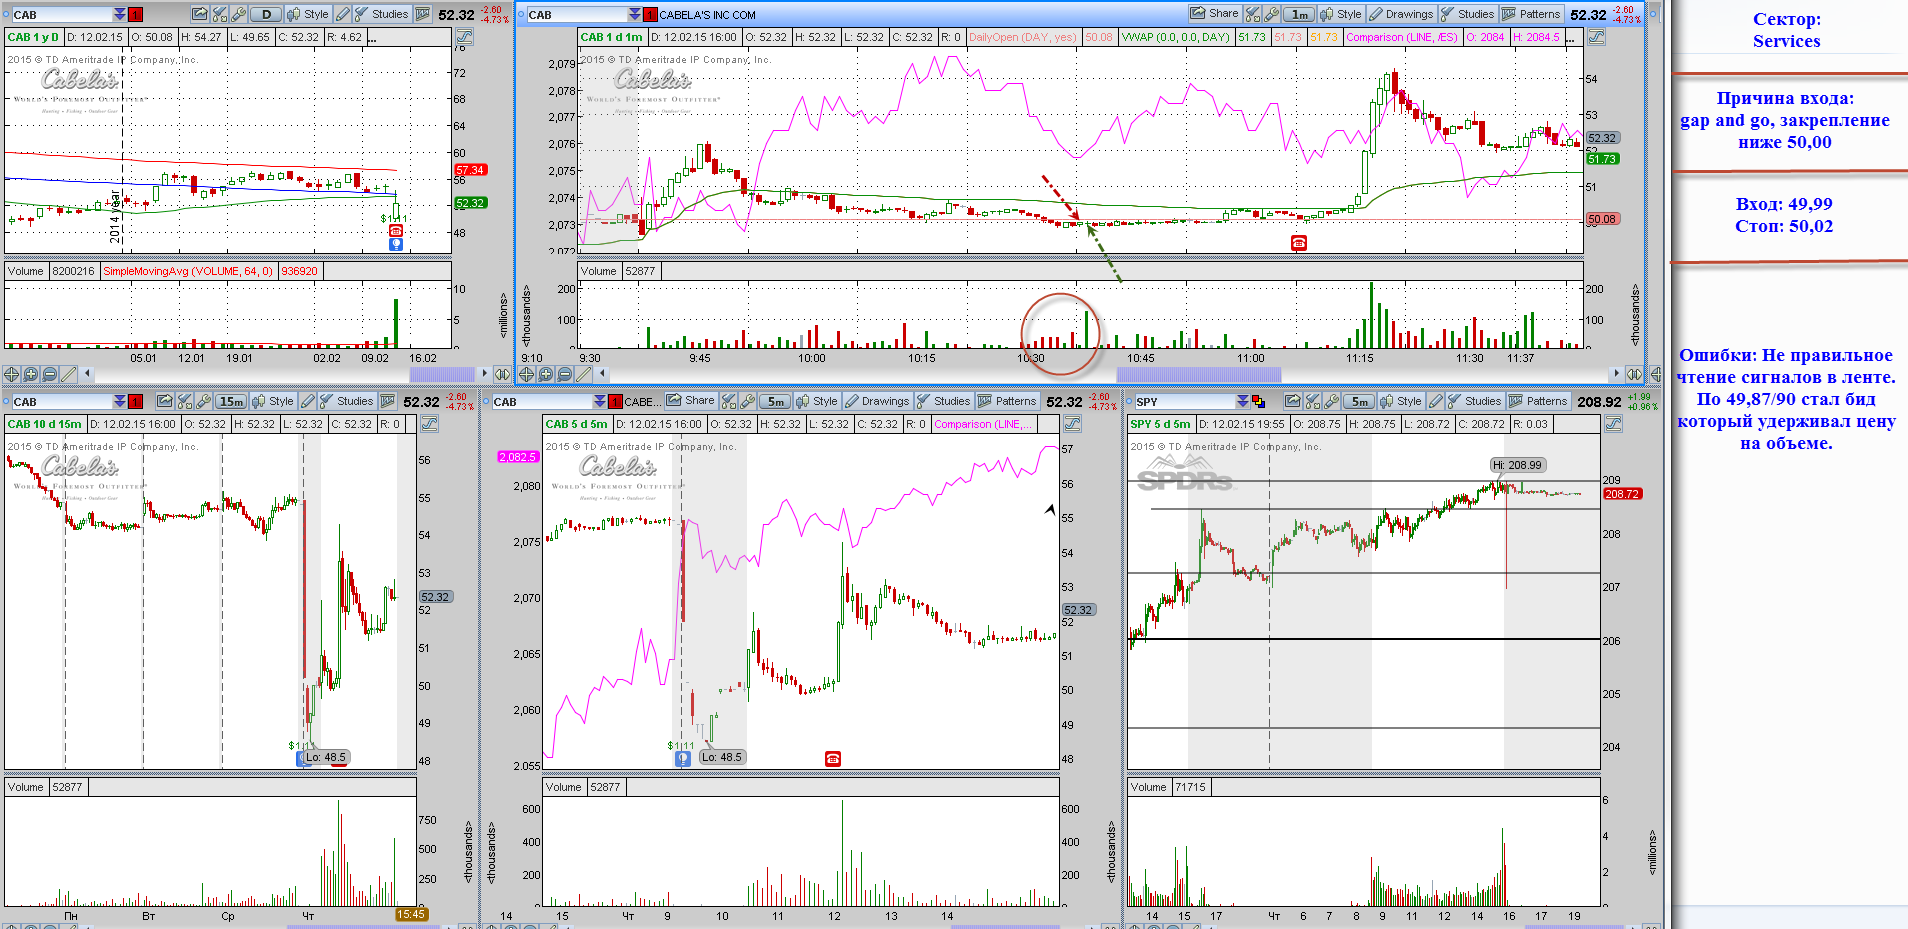Viewport: 1908px width, 929px height.
Task: Open Patterns menu on the 1m CAB chart
Action: [1531, 14]
